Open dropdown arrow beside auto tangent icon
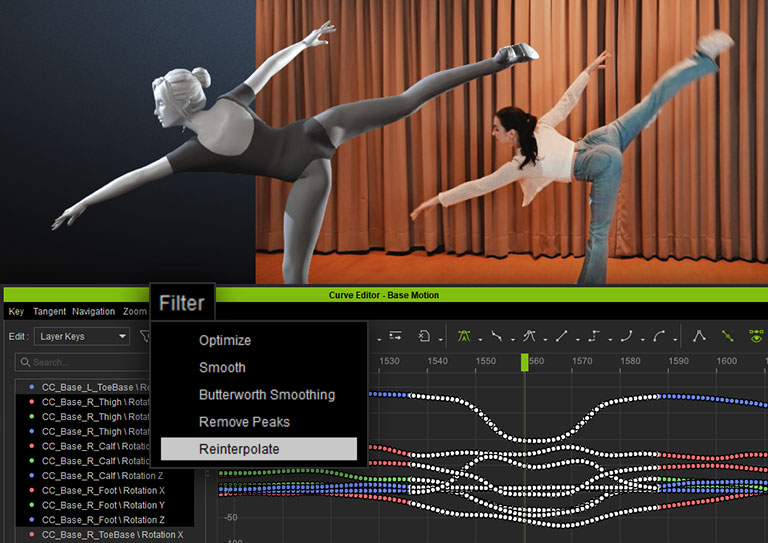 coord(480,339)
